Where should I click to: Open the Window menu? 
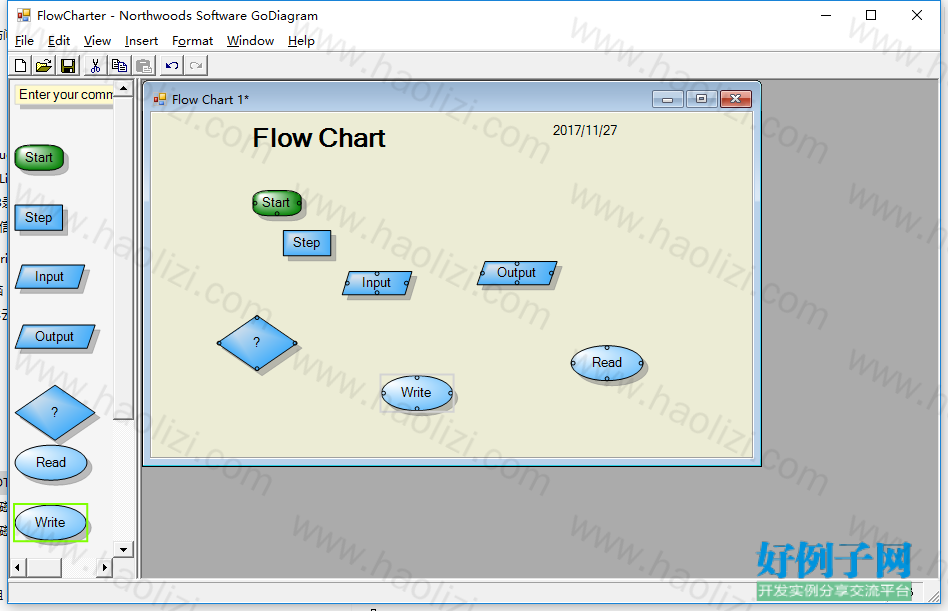click(250, 40)
